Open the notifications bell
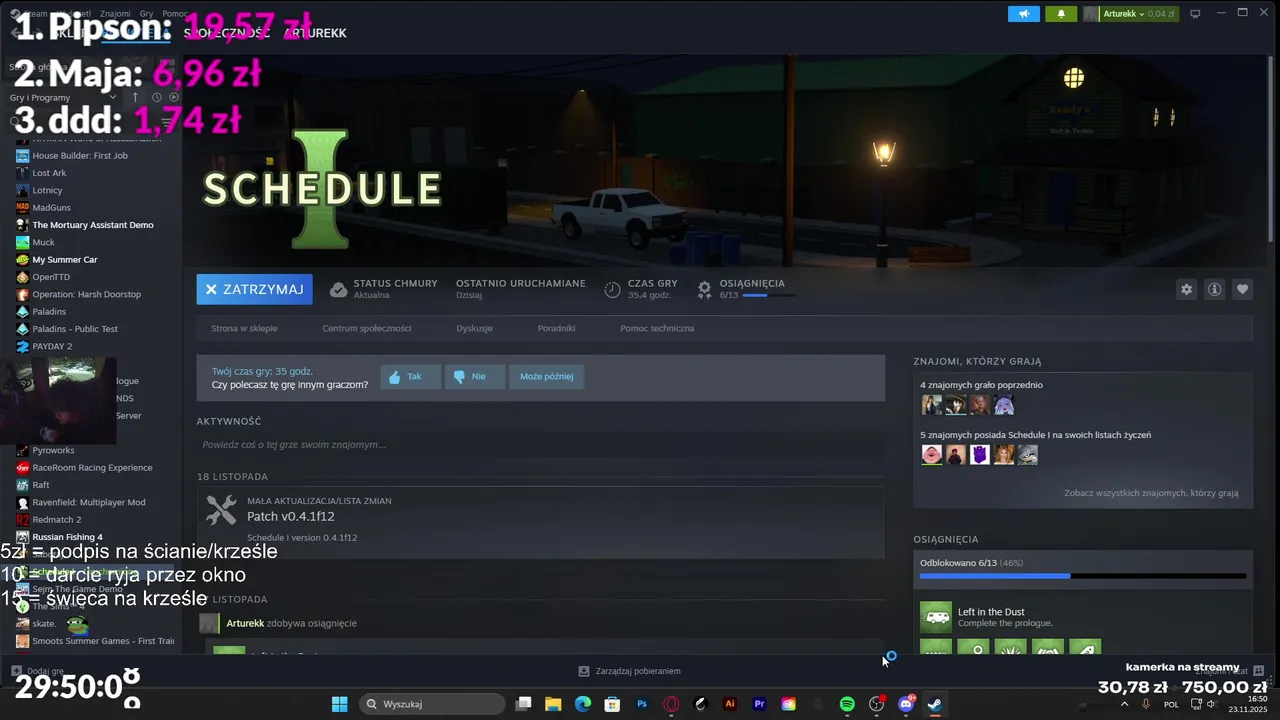Viewport: 1280px width, 720px height. click(x=1061, y=13)
